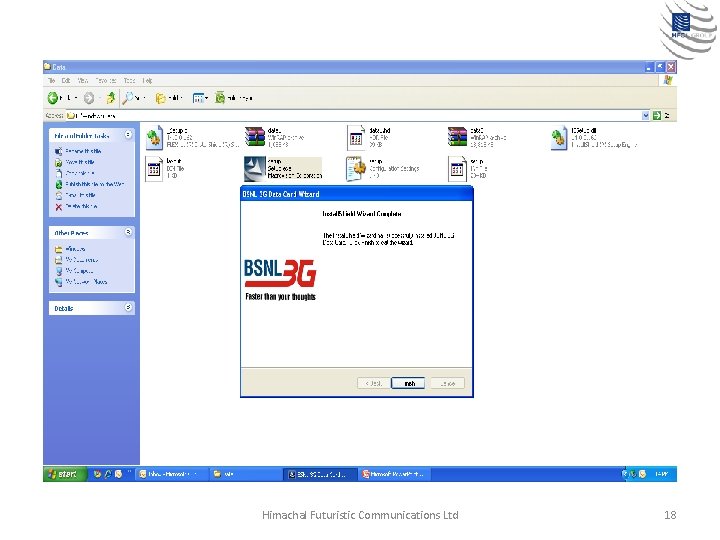Select the ISSetup.dll file icon
Image resolution: width=720 pixels, height=540 pixels.
coord(559,138)
